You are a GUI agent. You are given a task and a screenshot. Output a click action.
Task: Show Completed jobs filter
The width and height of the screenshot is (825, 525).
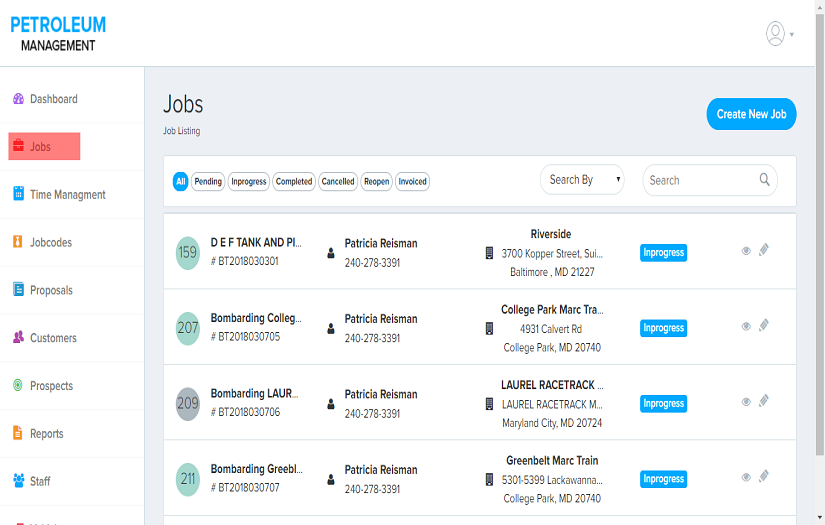294,181
